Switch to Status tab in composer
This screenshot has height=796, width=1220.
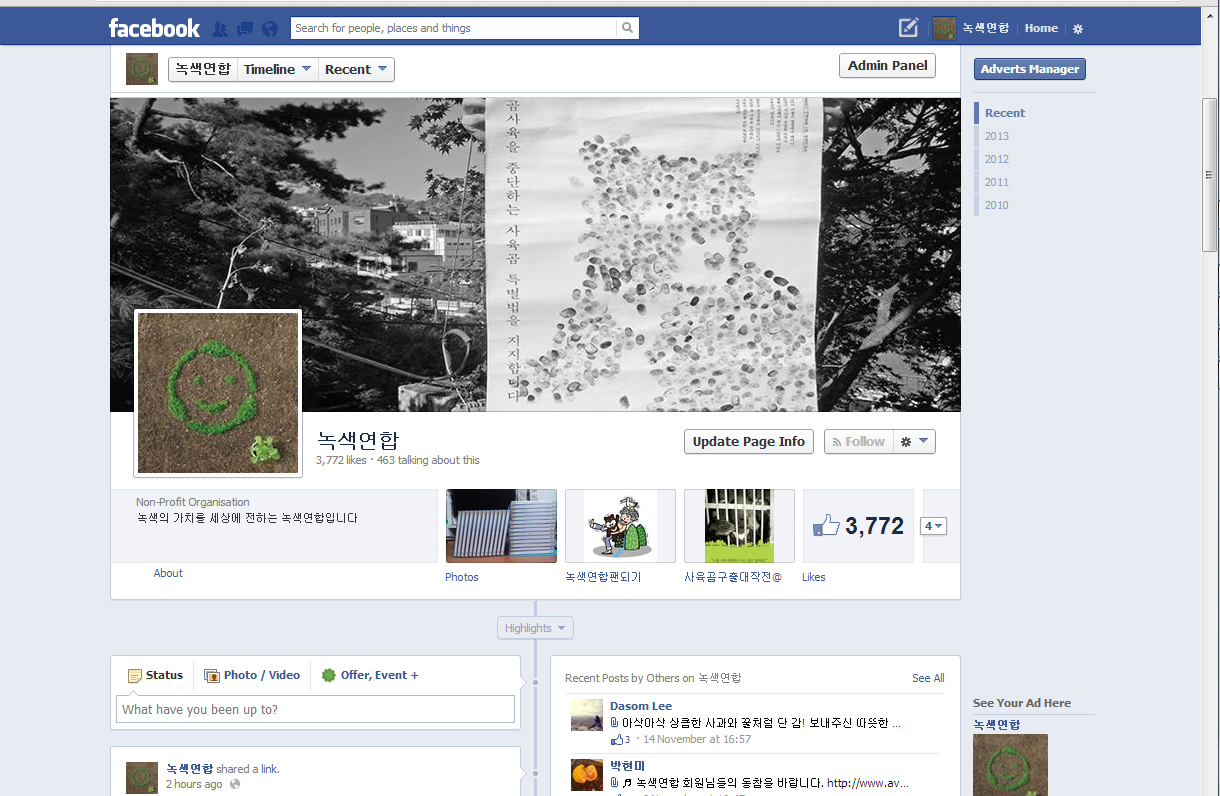[155, 676]
